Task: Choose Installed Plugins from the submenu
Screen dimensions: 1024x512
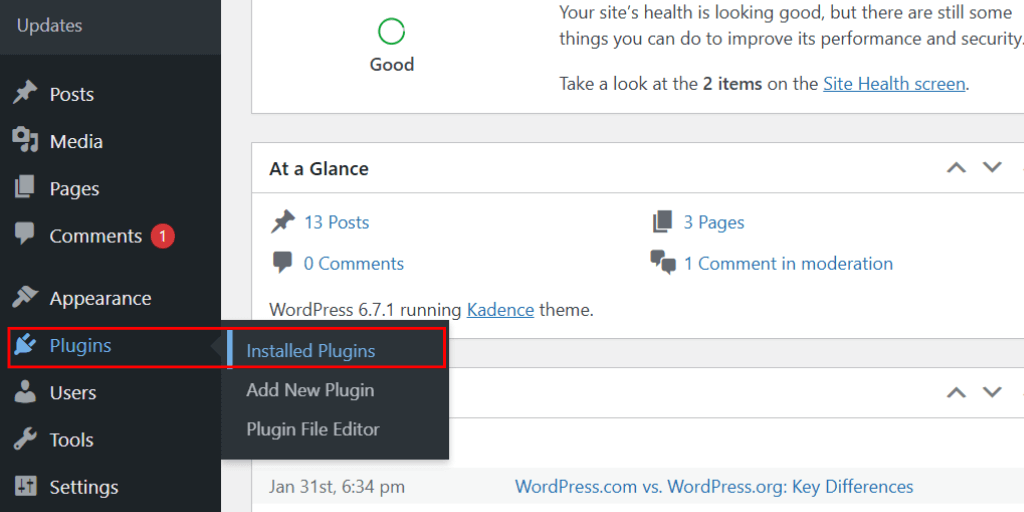Action: [311, 351]
